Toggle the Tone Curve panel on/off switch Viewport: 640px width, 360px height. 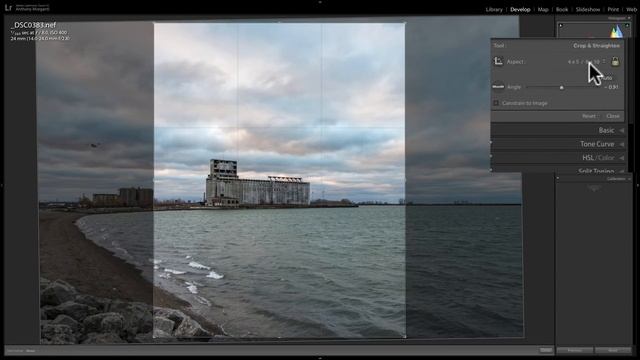(x=491, y=142)
